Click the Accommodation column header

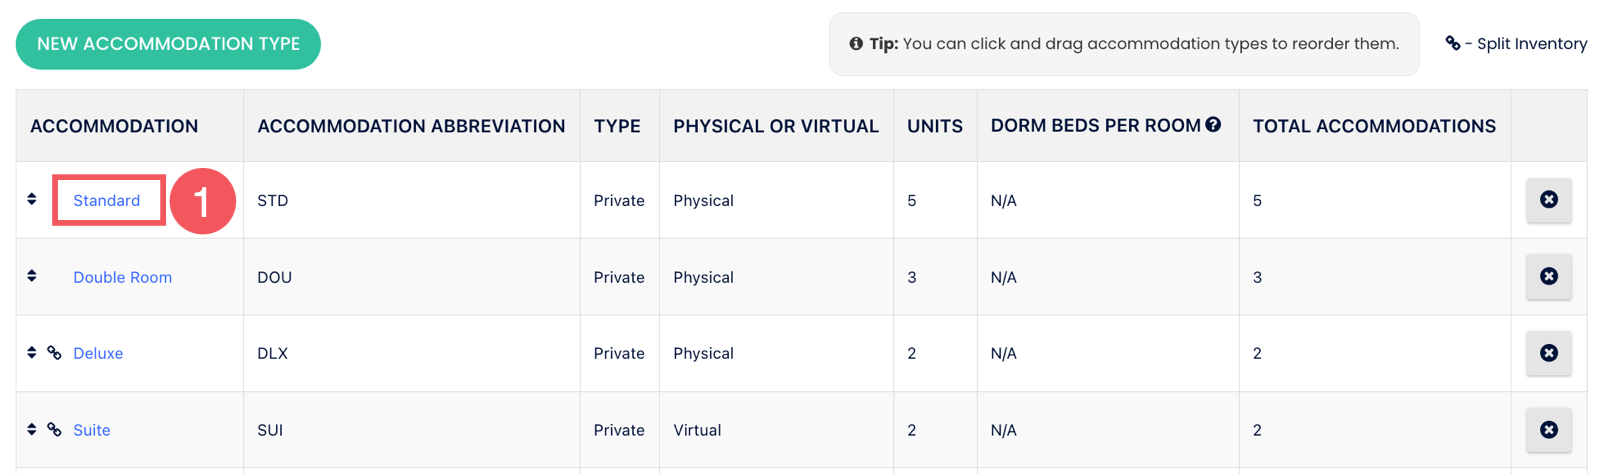pyautogui.click(x=114, y=126)
